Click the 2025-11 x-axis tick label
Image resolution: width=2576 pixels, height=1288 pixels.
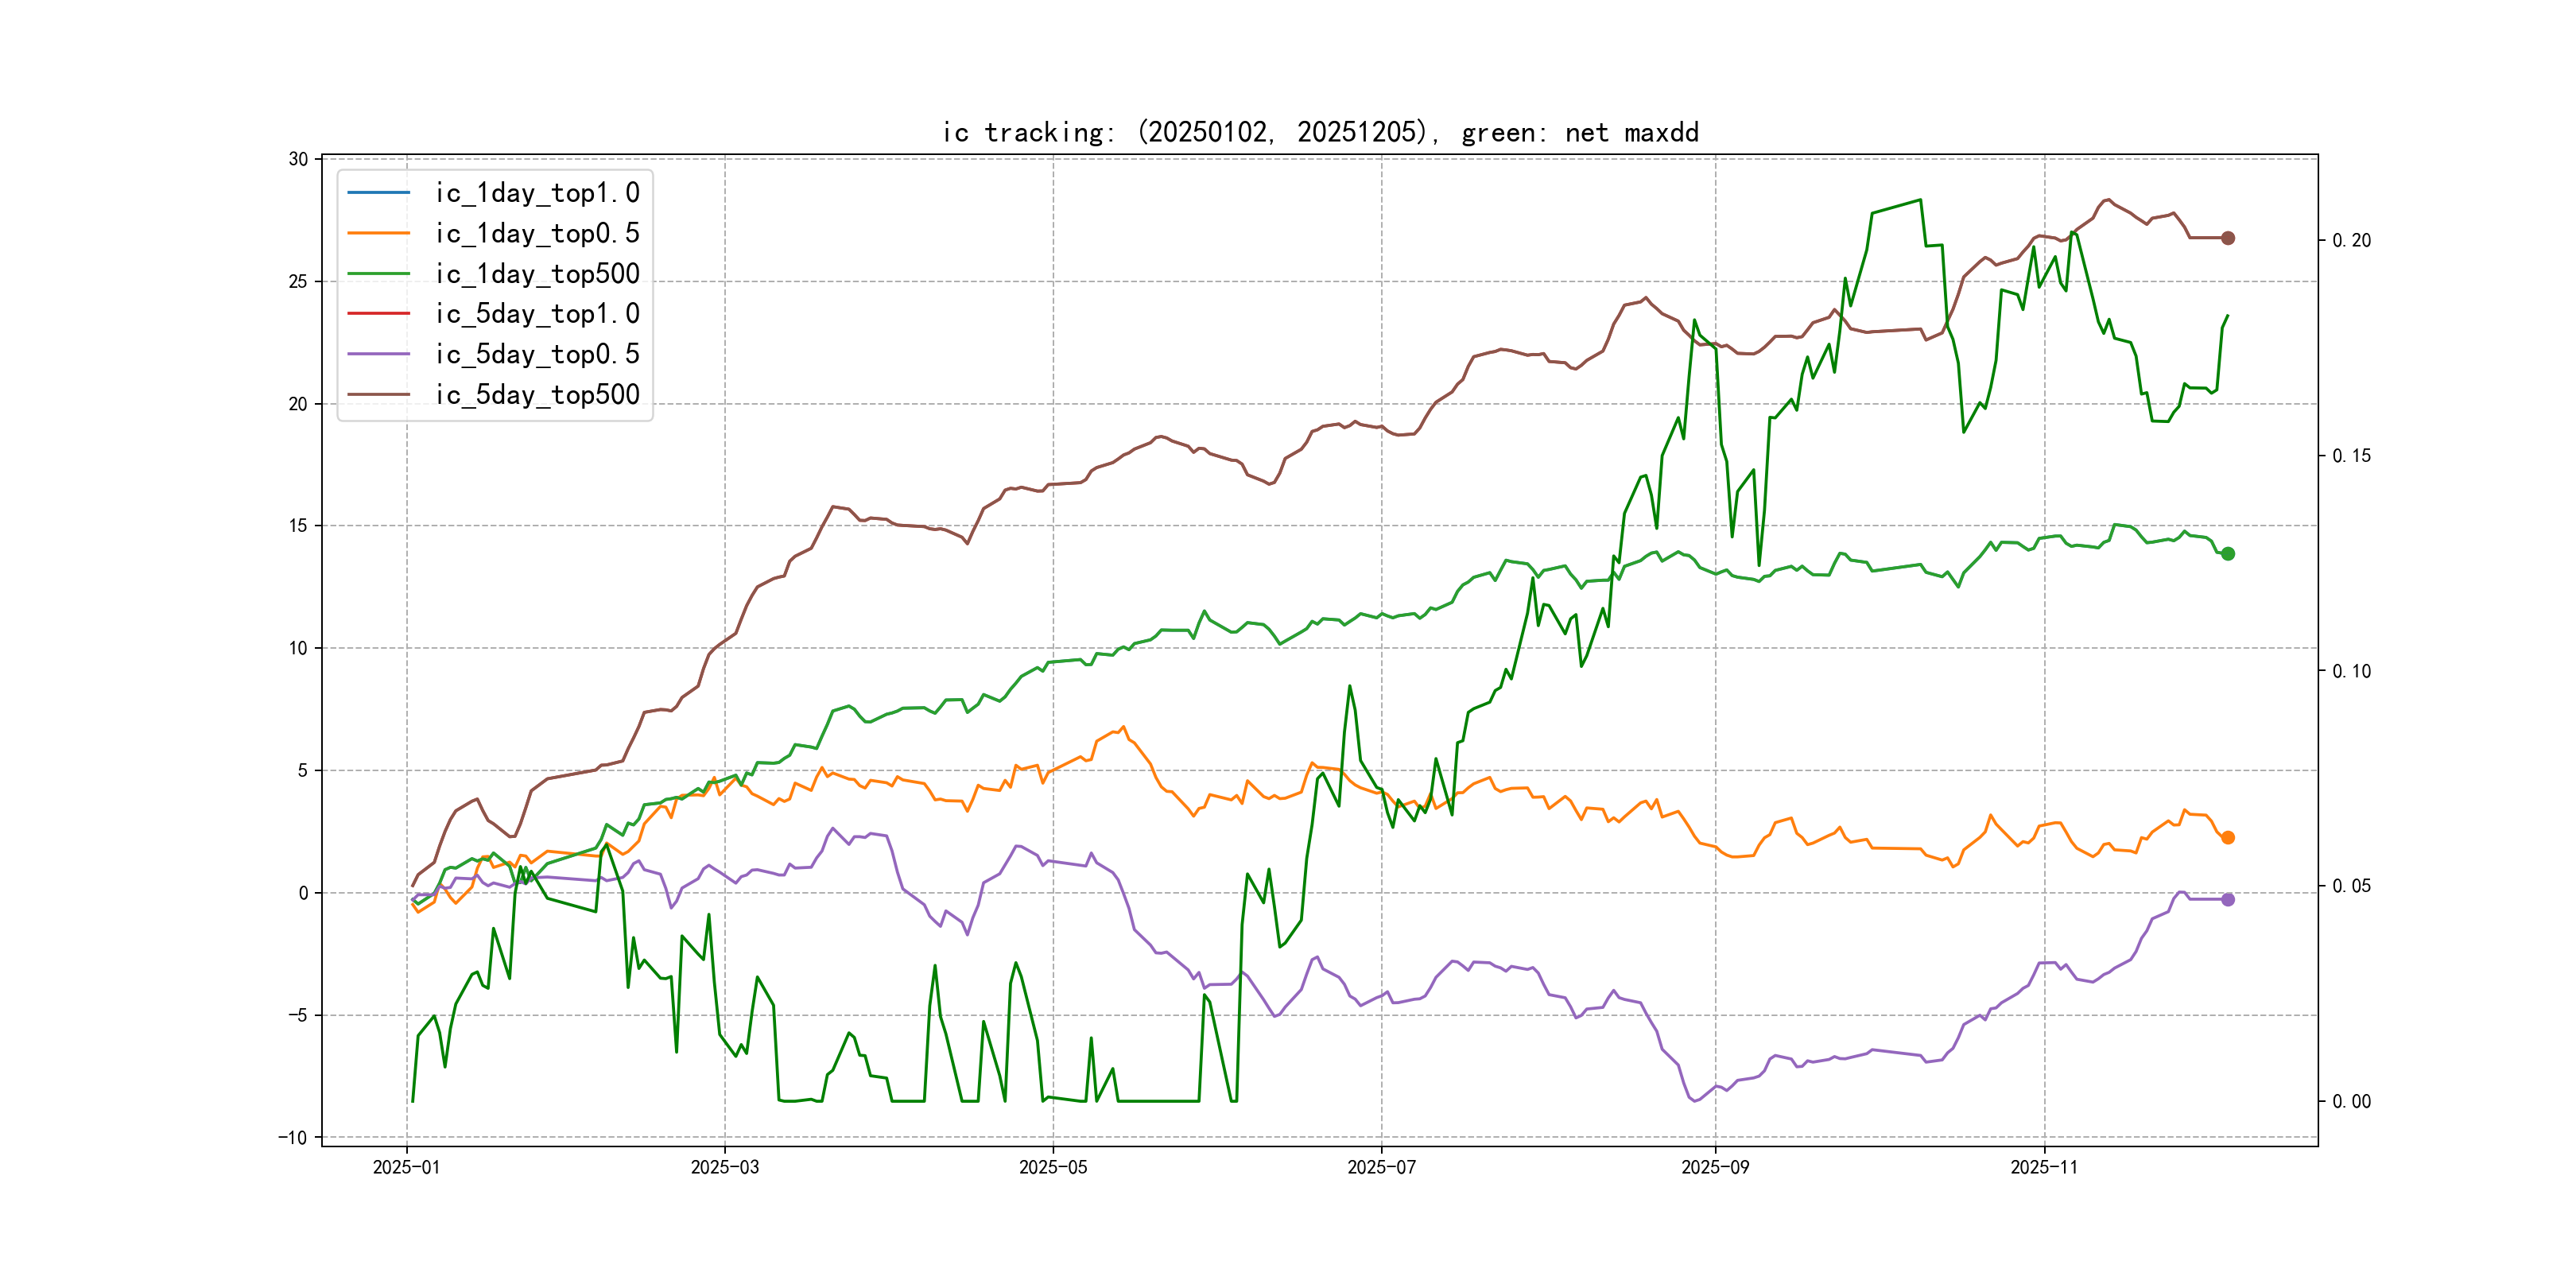pyautogui.click(x=2044, y=1167)
